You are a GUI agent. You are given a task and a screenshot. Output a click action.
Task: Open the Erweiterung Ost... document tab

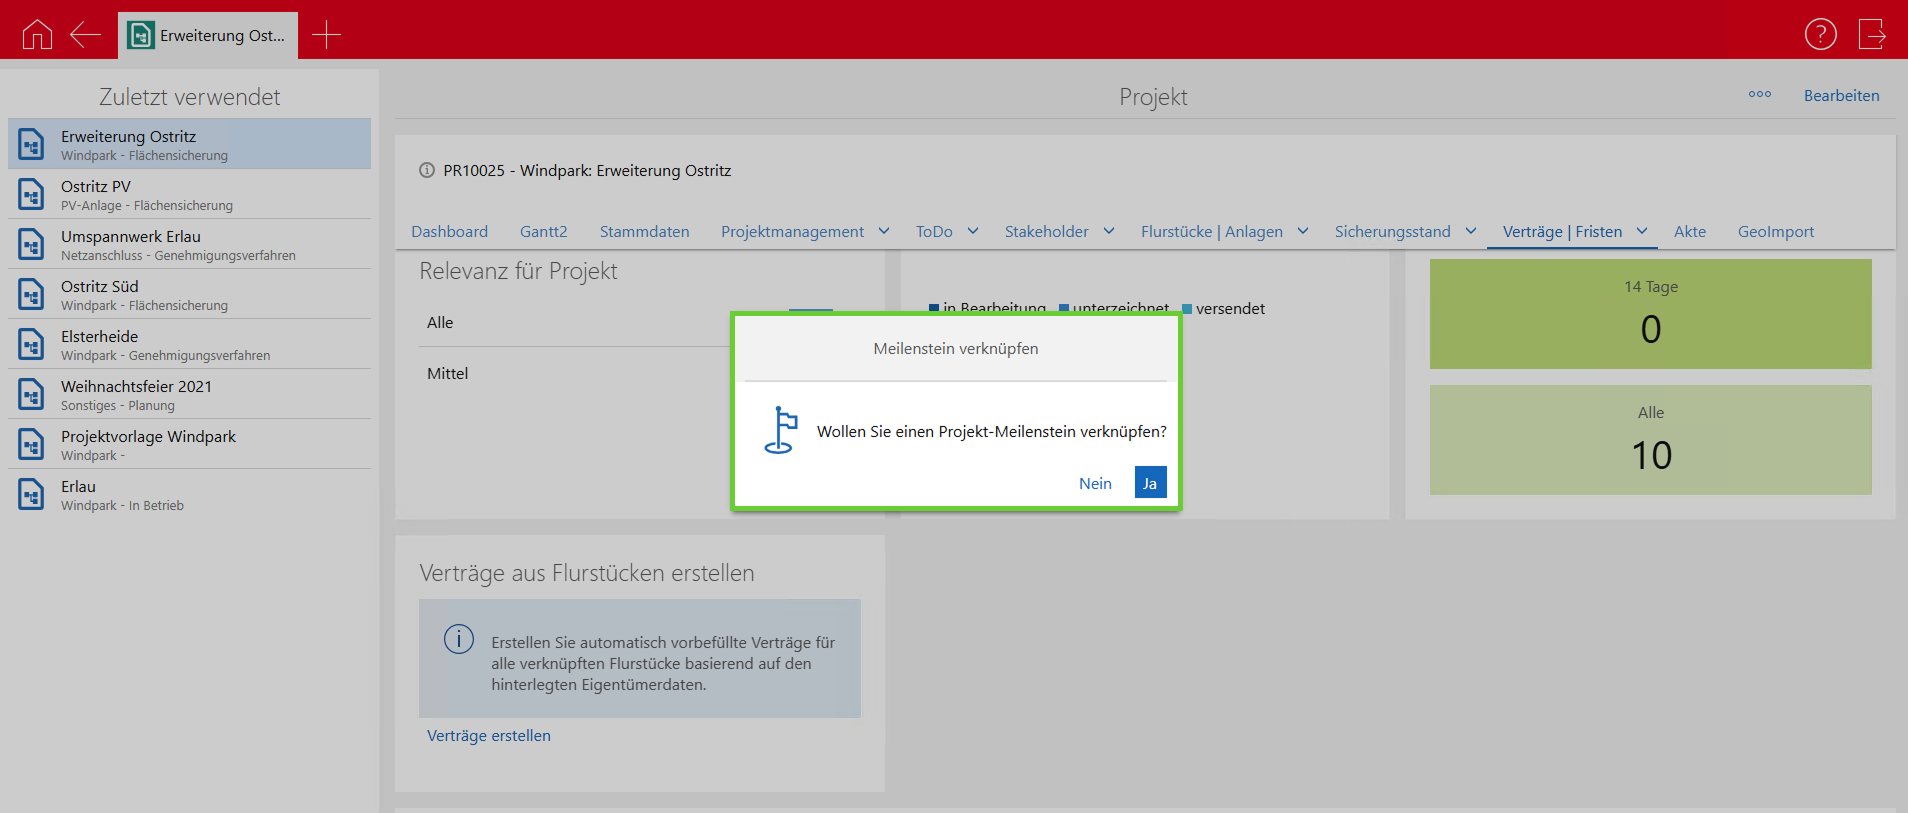pos(208,36)
